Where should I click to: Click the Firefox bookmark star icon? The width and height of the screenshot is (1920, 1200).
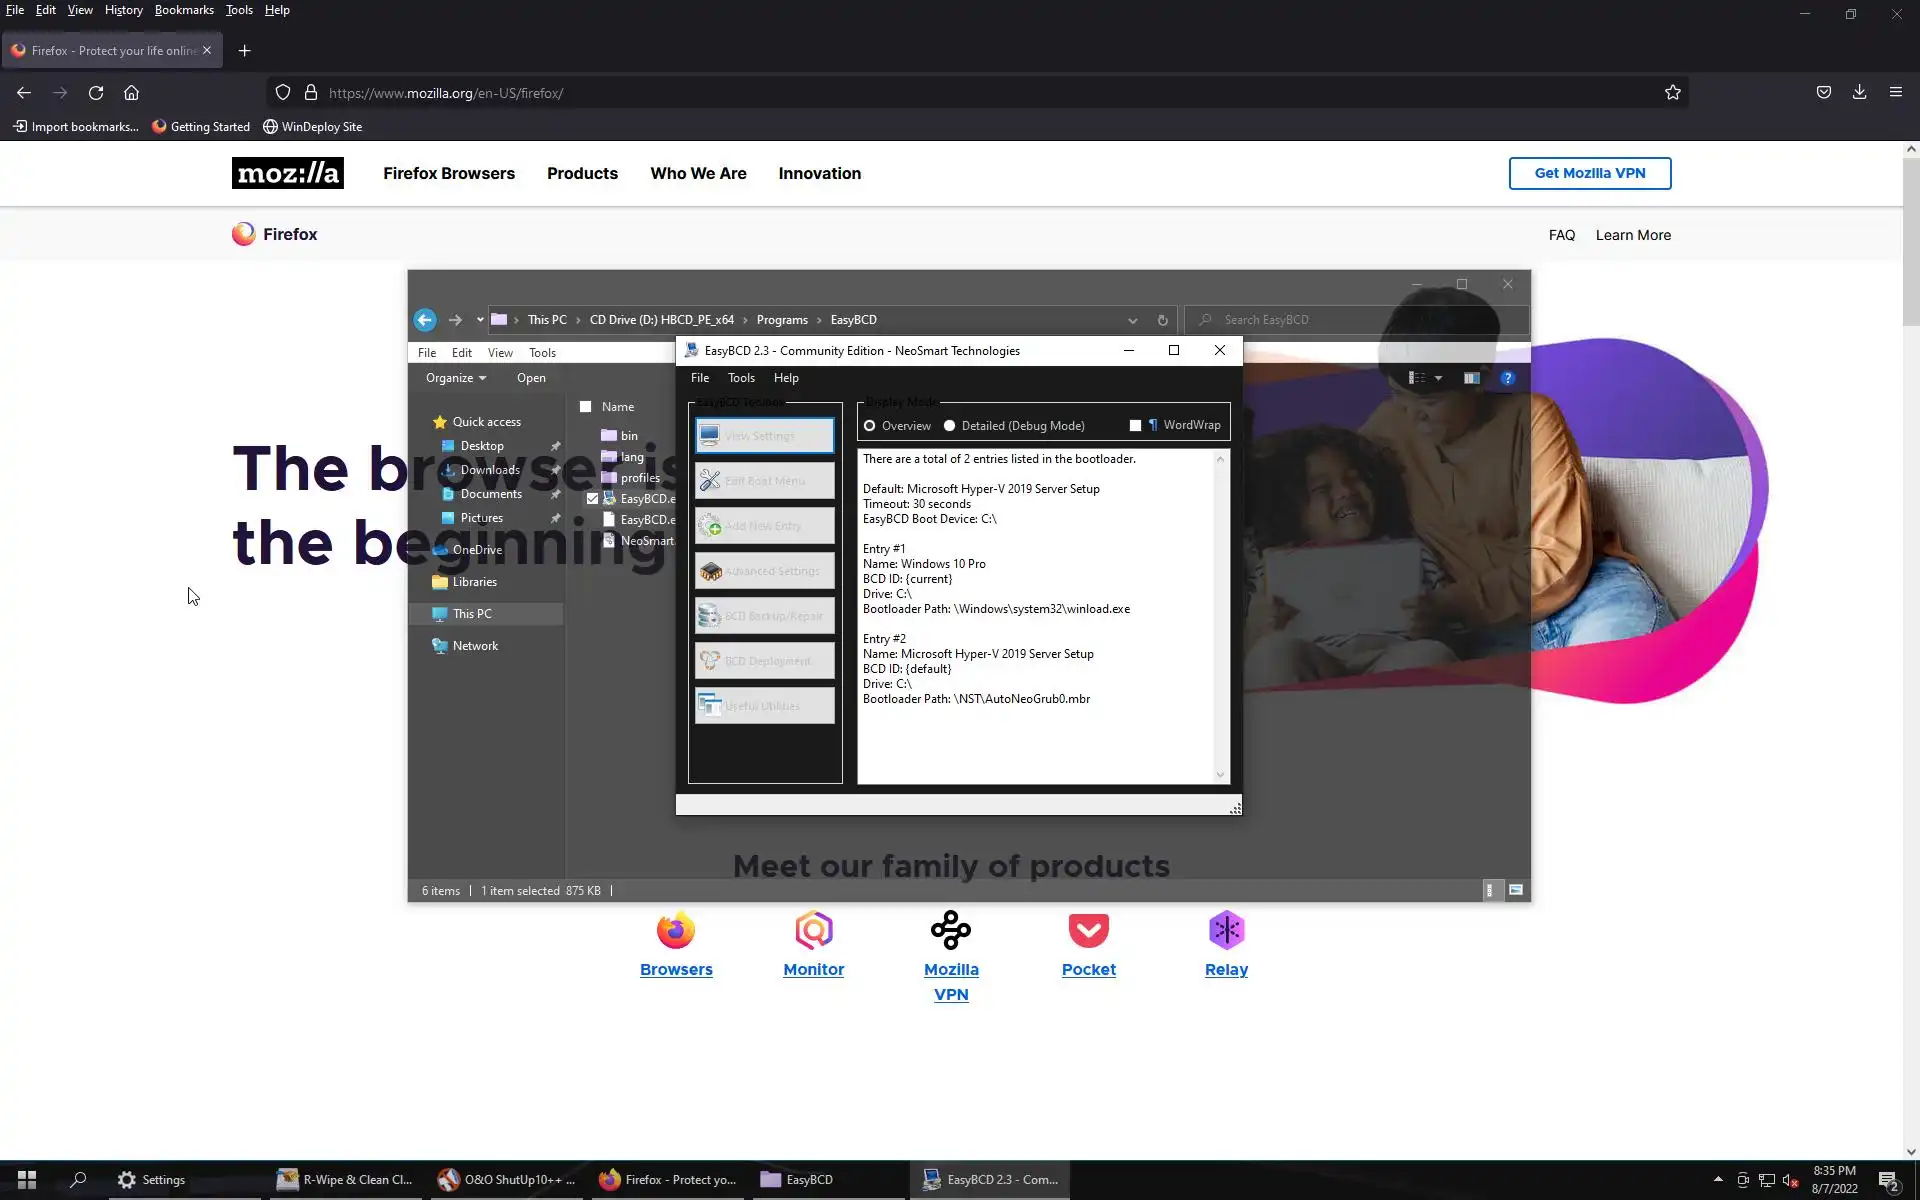1673,93
